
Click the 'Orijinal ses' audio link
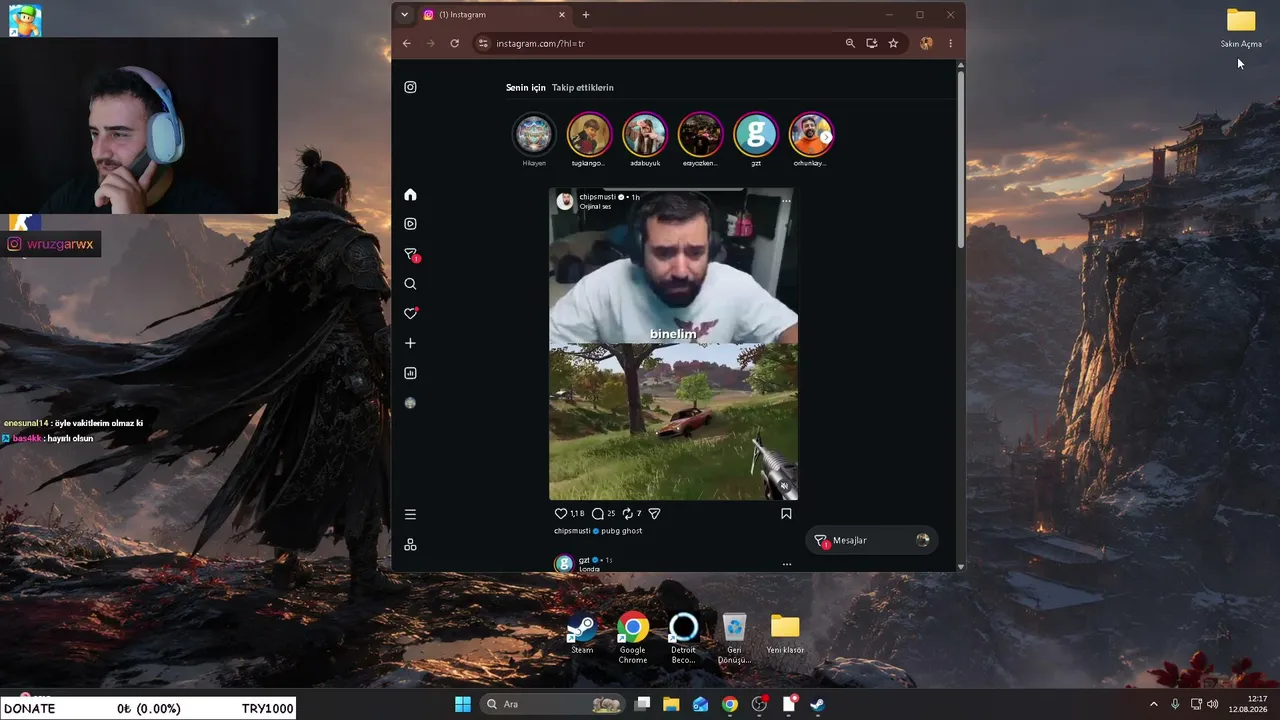(x=595, y=207)
